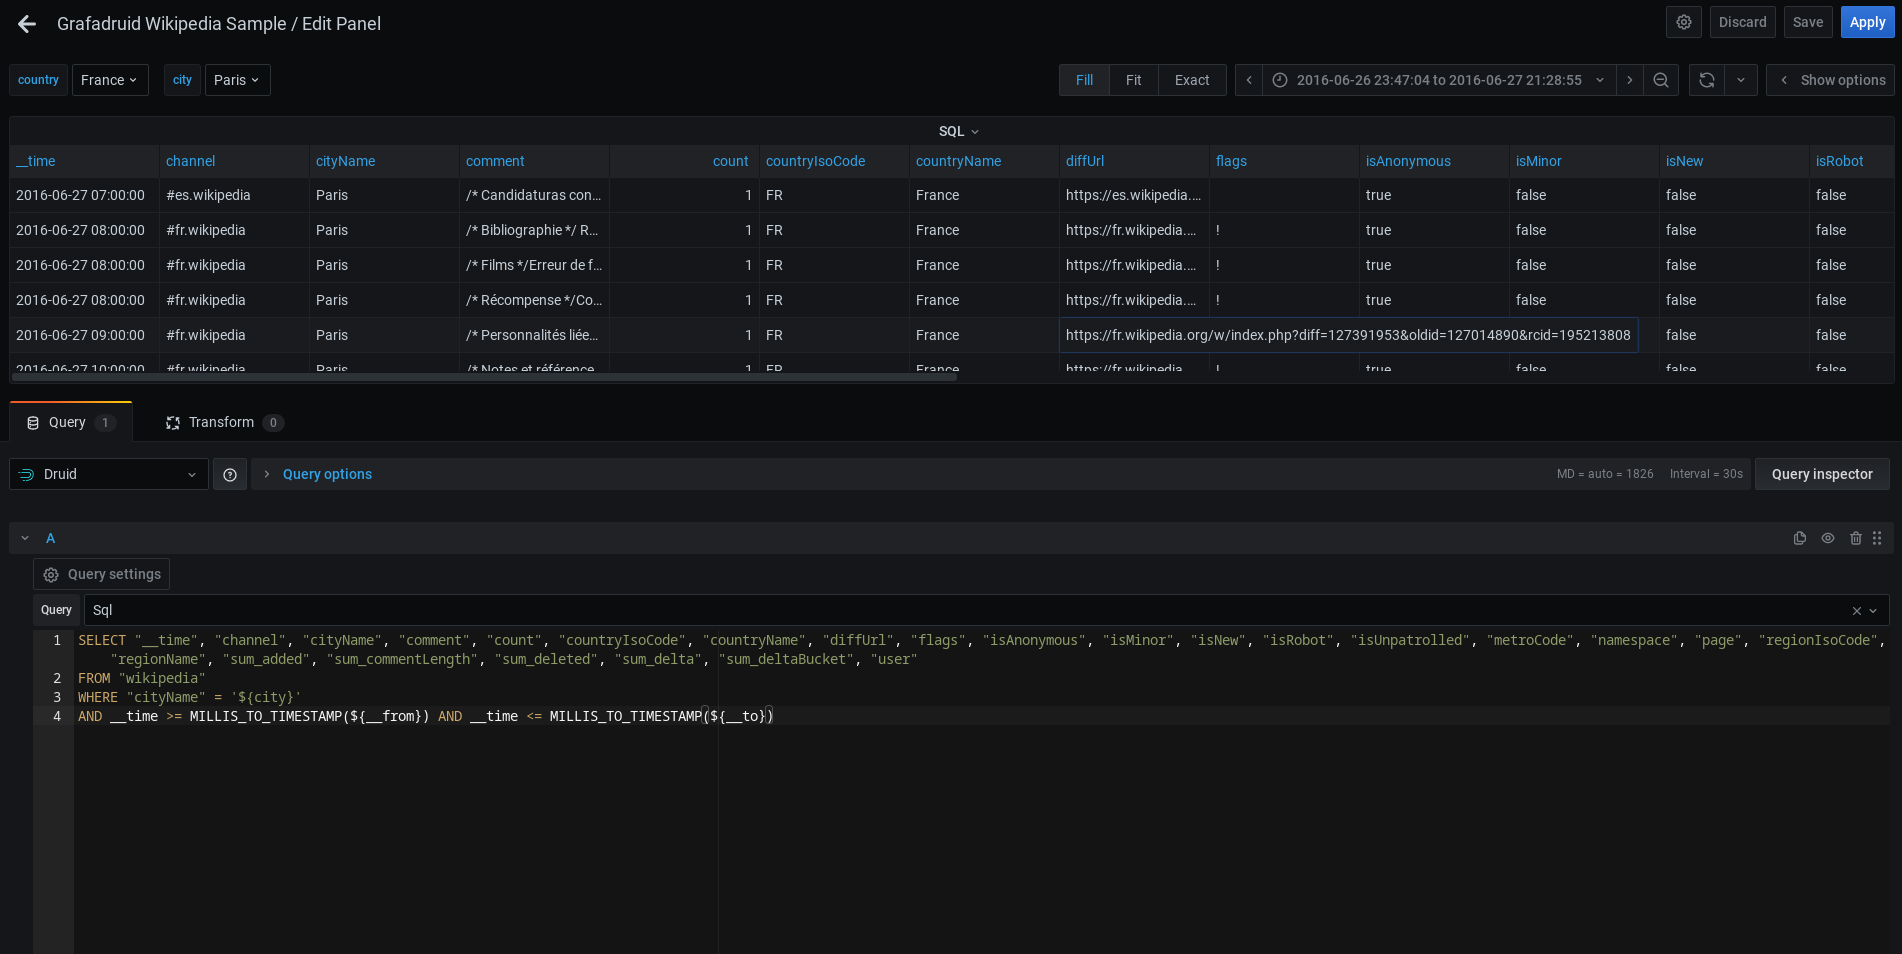1902x954 pixels.
Task: Go back using the arrow icon
Action: coord(27,24)
